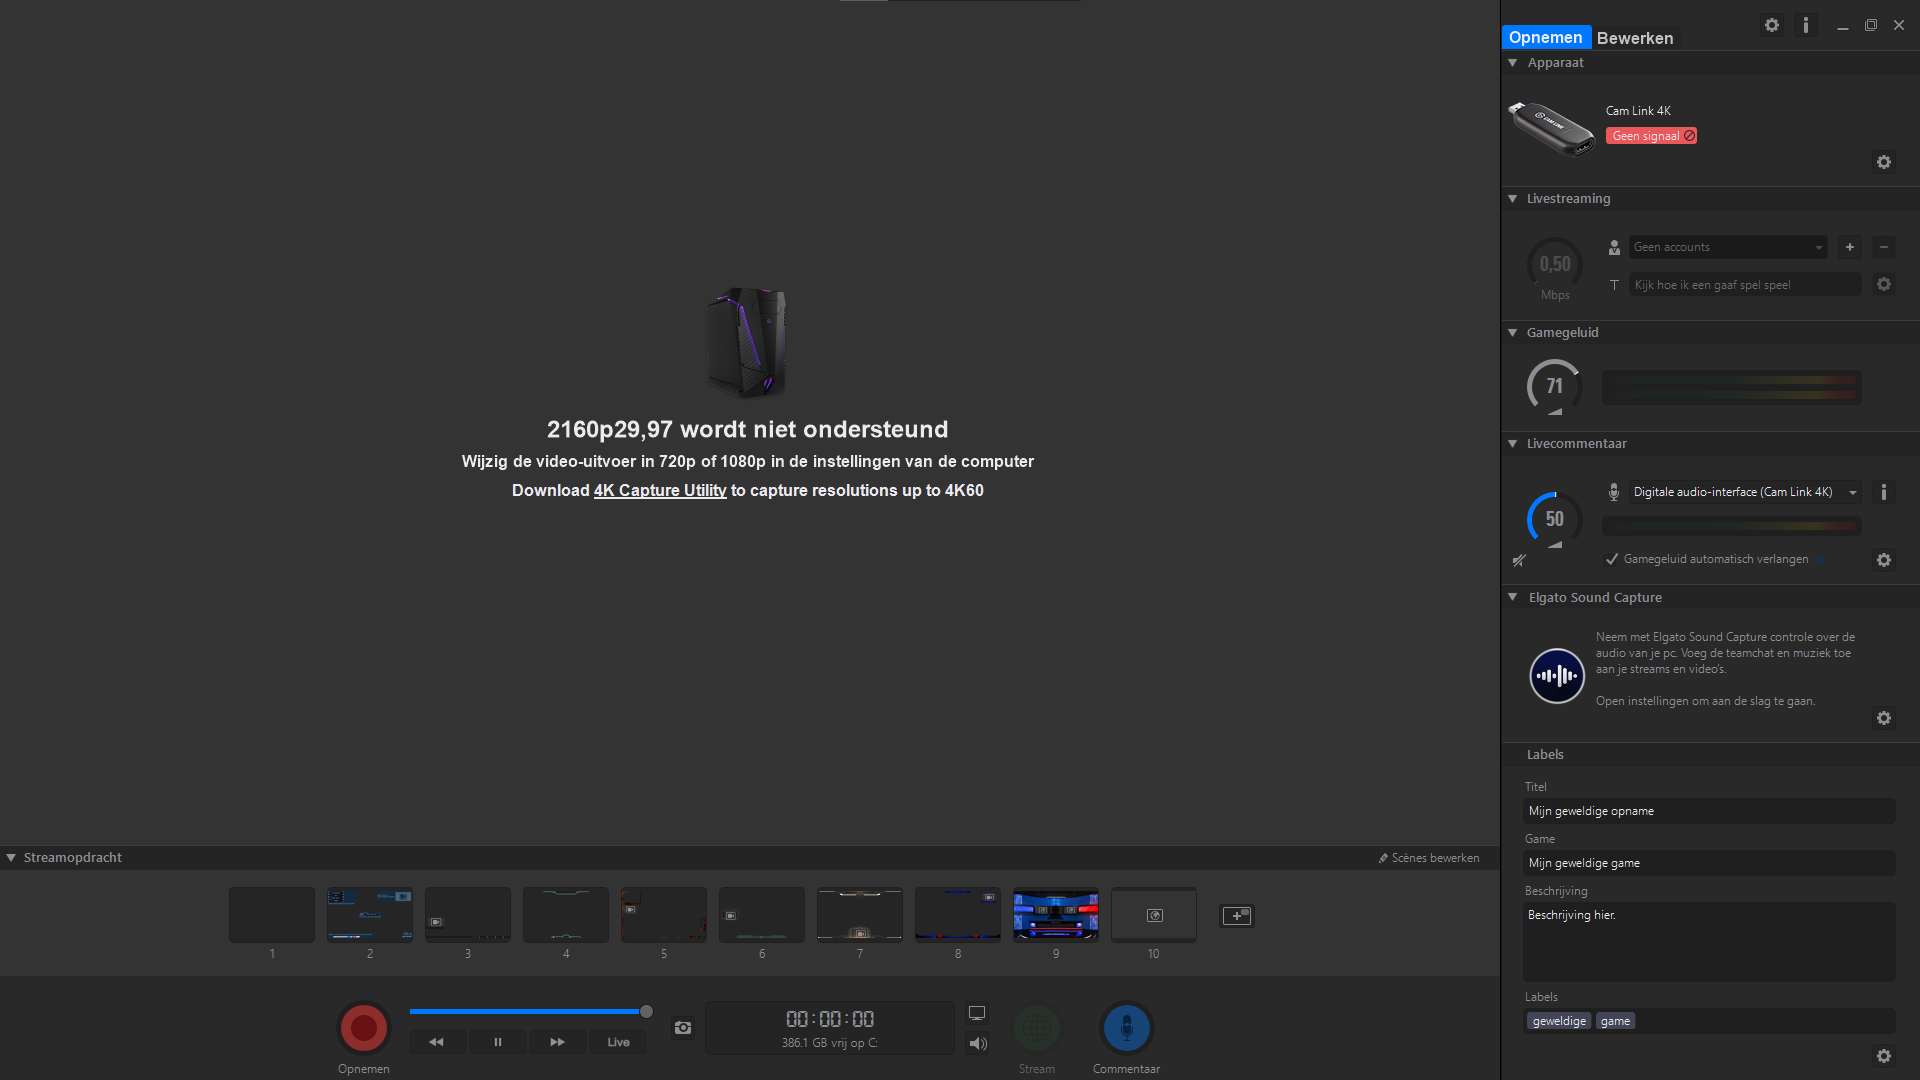Take a screenshot with the camera icon
Viewport: 1920px width, 1080px height.
pos(683,1028)
